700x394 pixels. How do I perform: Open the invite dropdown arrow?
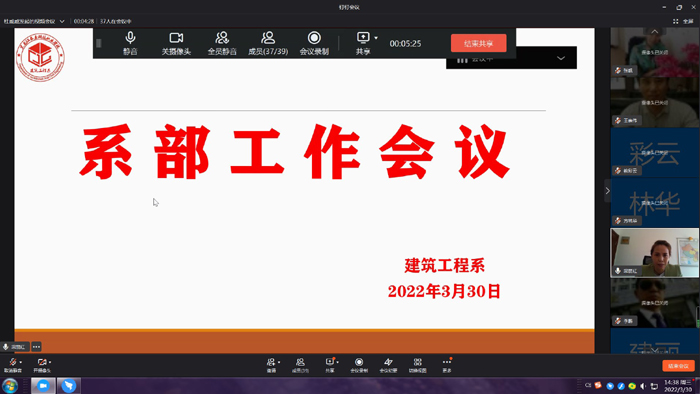(279, 362)
